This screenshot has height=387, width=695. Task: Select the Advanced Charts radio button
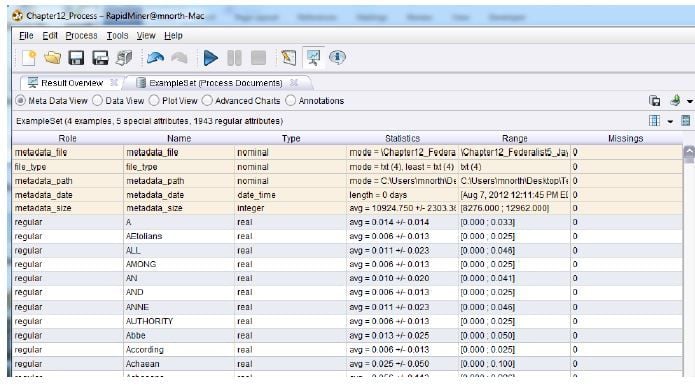tap(207, 101)
